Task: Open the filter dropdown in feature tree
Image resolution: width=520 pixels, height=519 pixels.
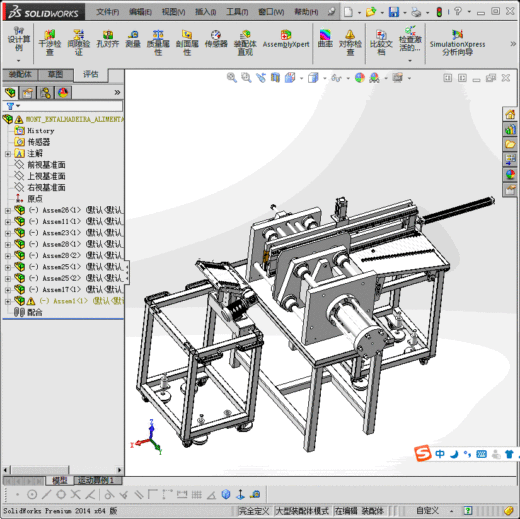Action: tap(13, 106)
